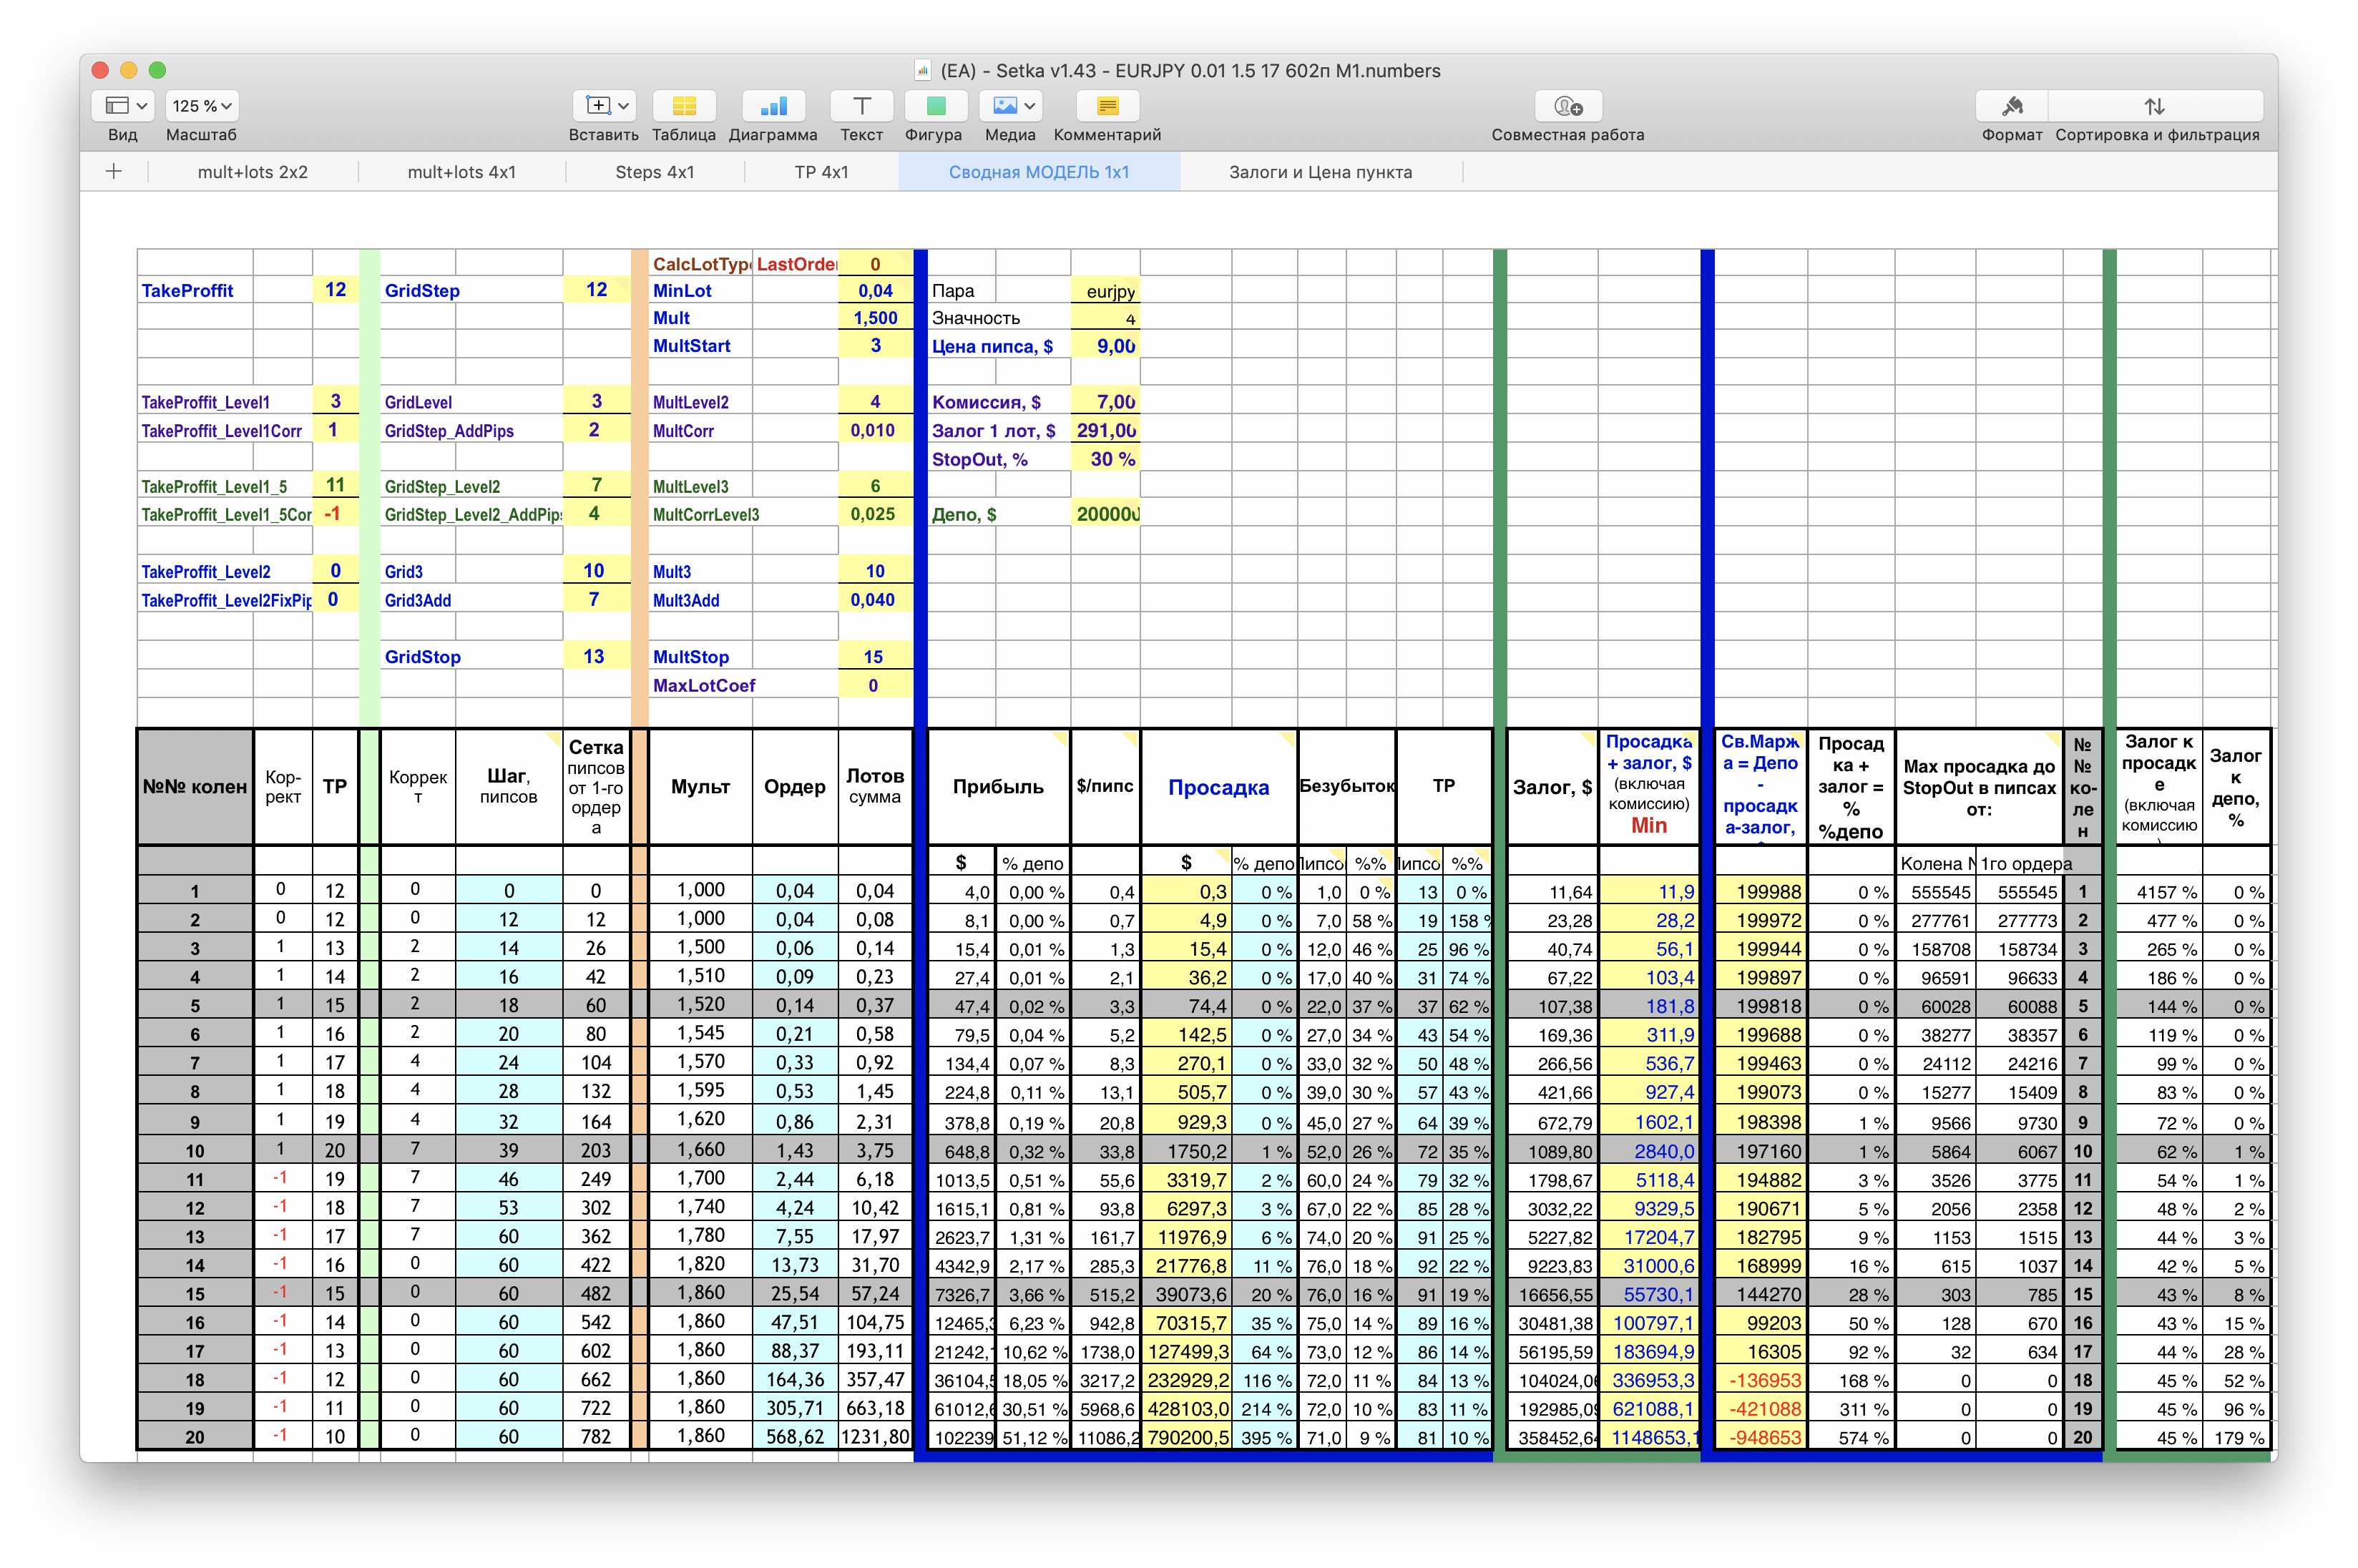This screenshot has height=1568, width=2358.
Task: Click the Просадка column header
Action: click(x=1218, y=787)
